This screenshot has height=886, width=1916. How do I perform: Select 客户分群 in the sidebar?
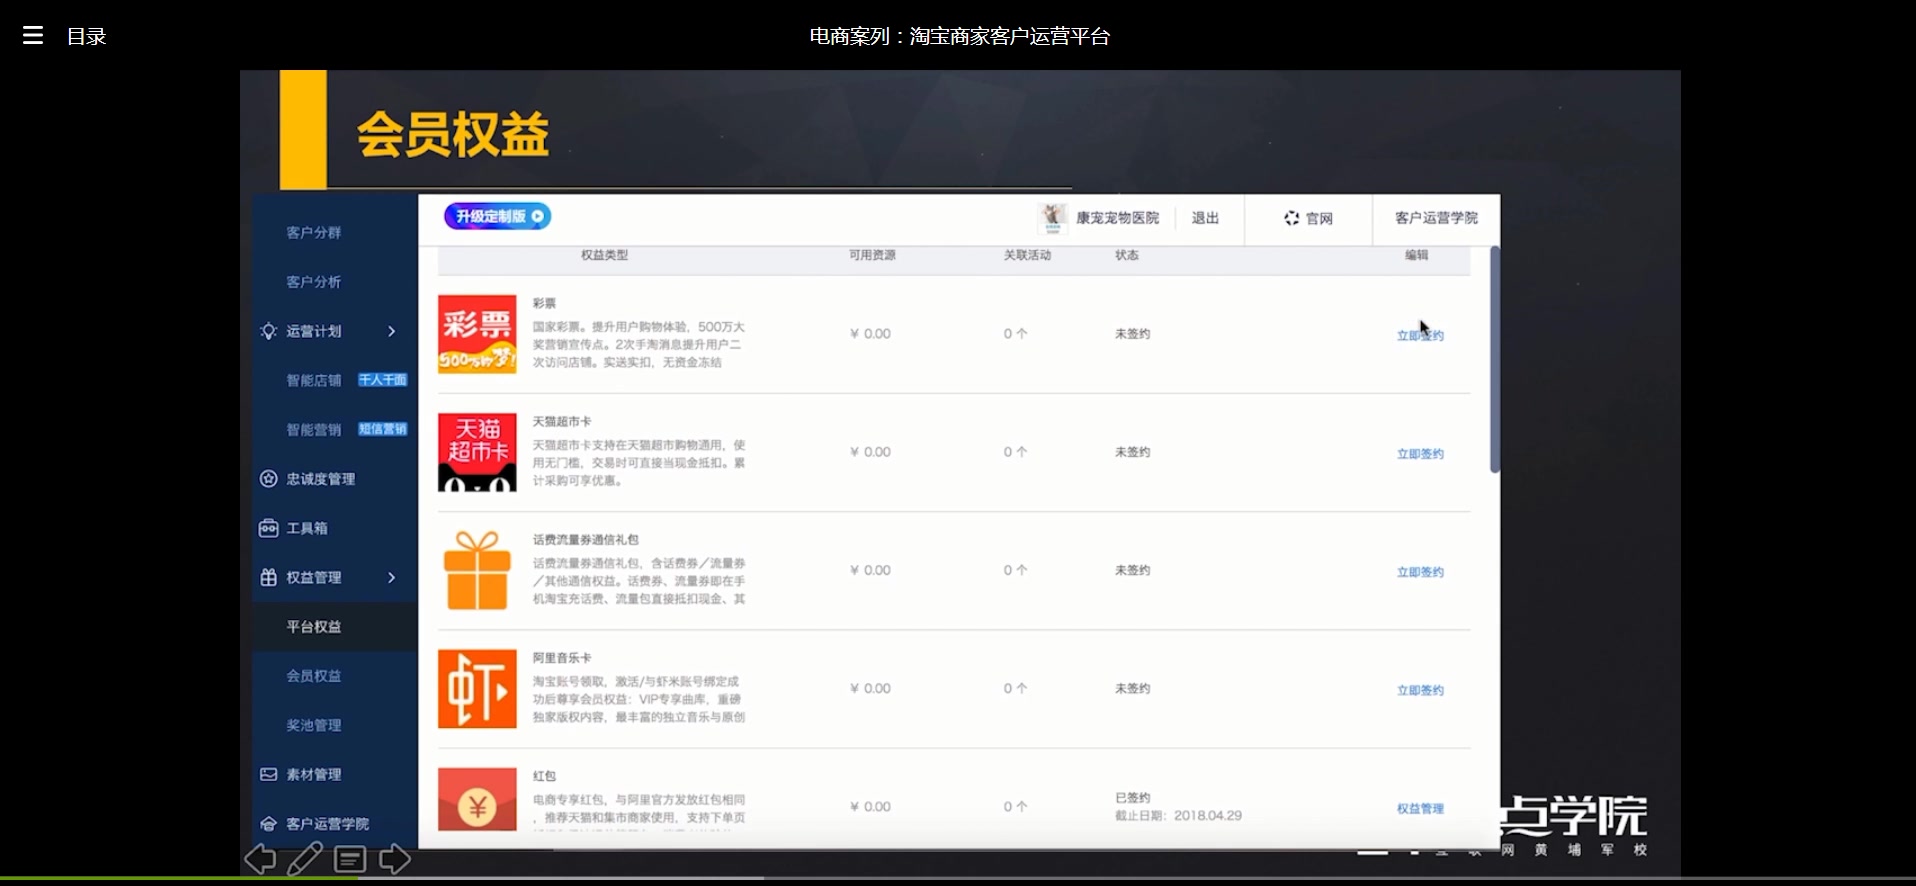point(314,232)
